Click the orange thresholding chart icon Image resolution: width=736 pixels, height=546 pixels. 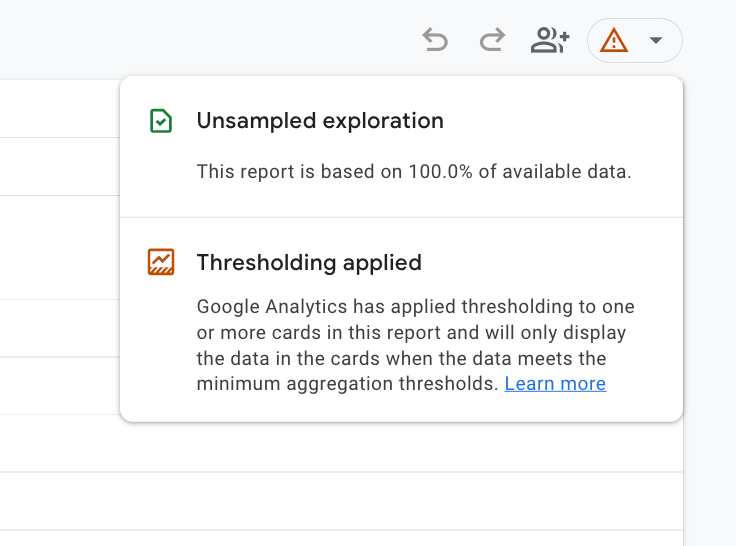(161, 262)
